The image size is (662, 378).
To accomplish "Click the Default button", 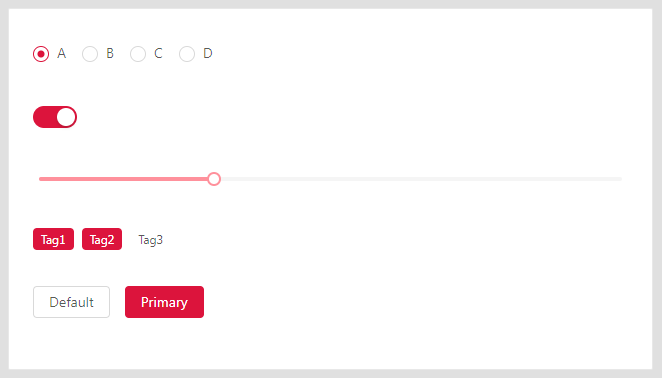I will click(x=71, y=302).
